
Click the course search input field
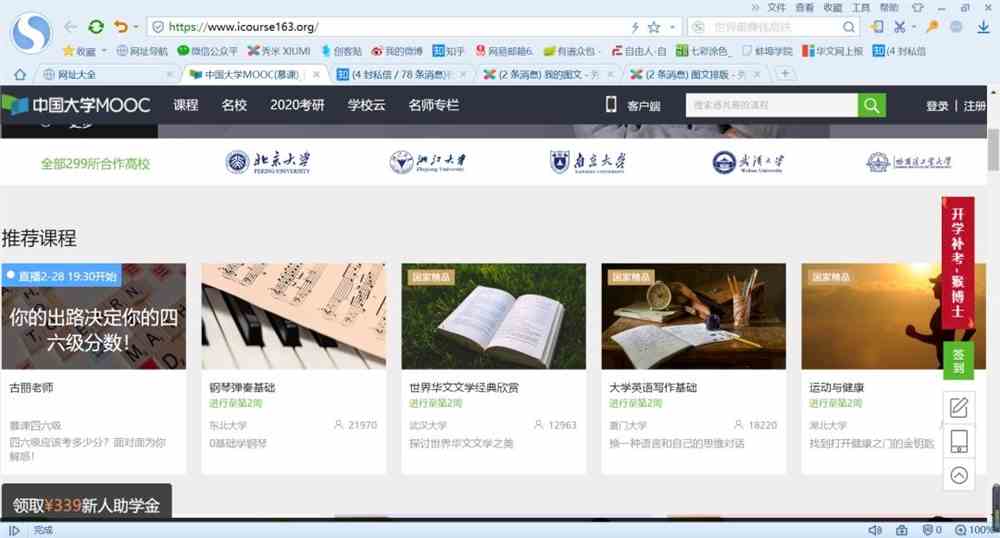772,105
